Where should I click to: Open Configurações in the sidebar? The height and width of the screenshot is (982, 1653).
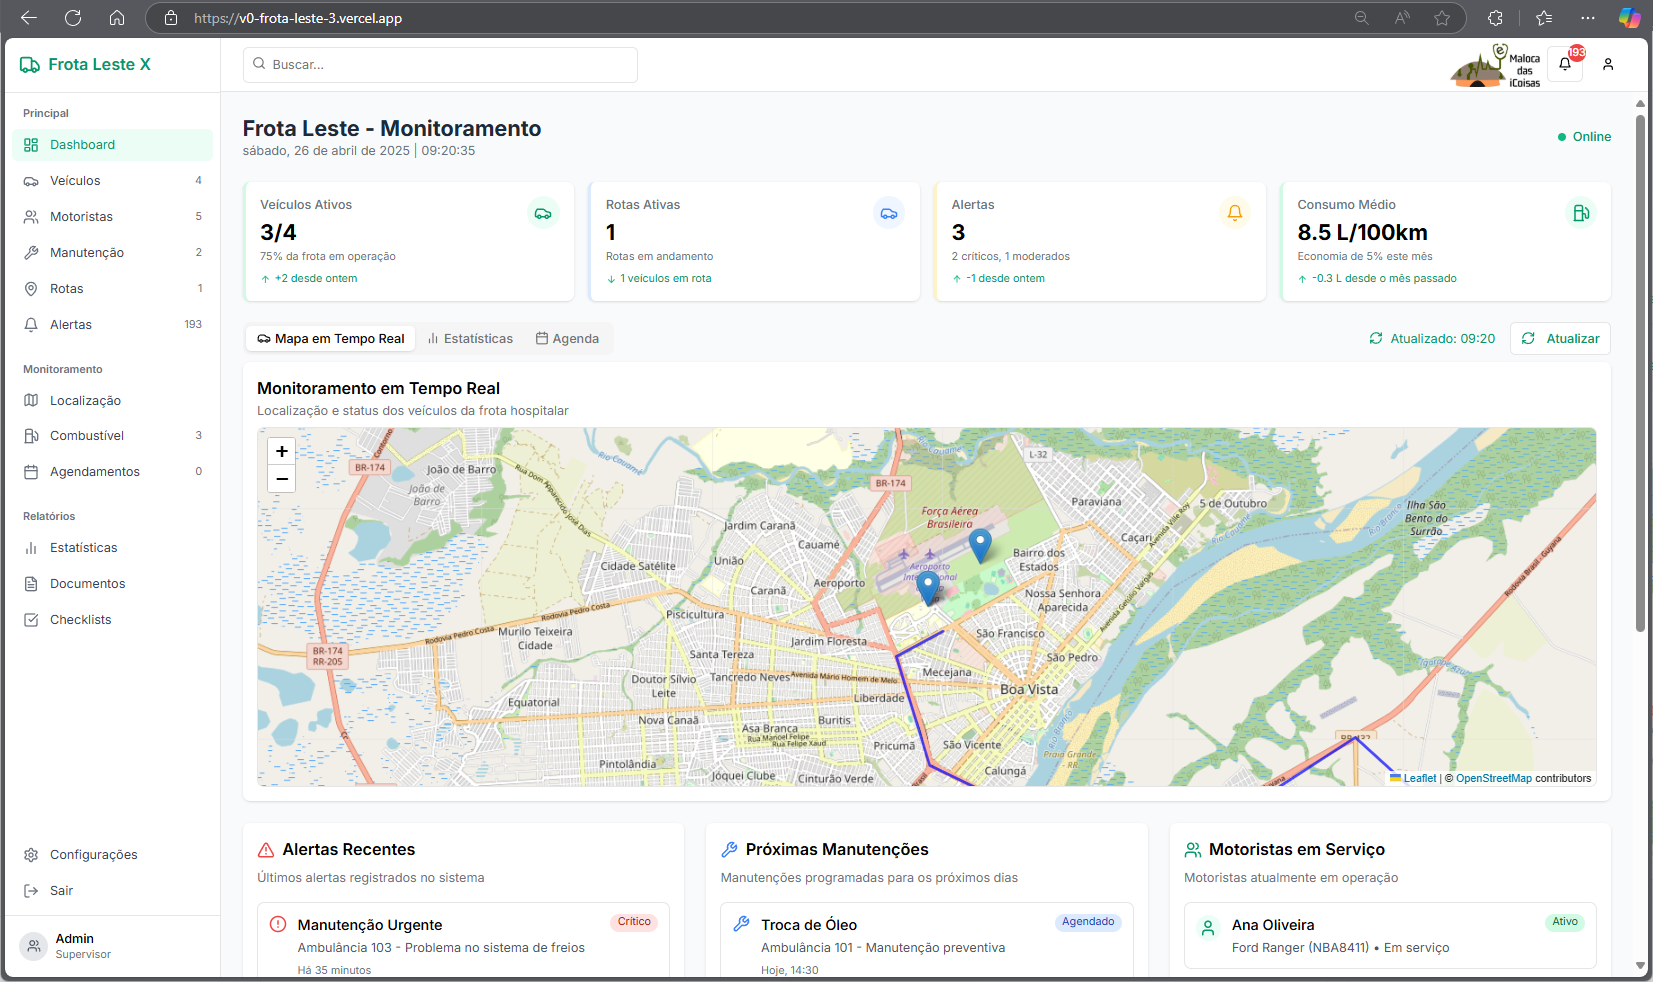[93, 855]
